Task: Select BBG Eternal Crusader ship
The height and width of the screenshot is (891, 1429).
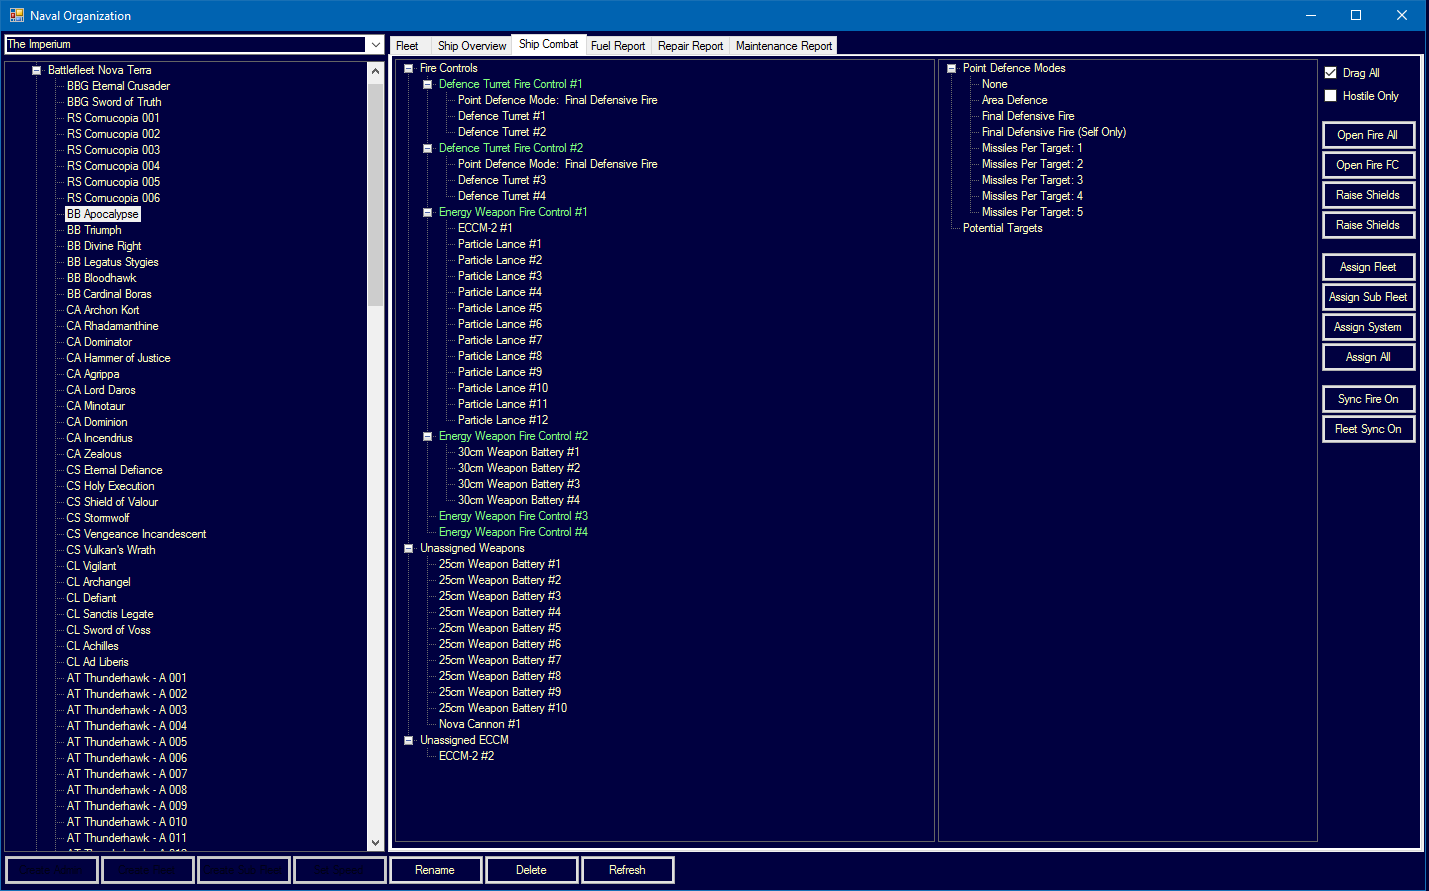Action: pos(118,86)
